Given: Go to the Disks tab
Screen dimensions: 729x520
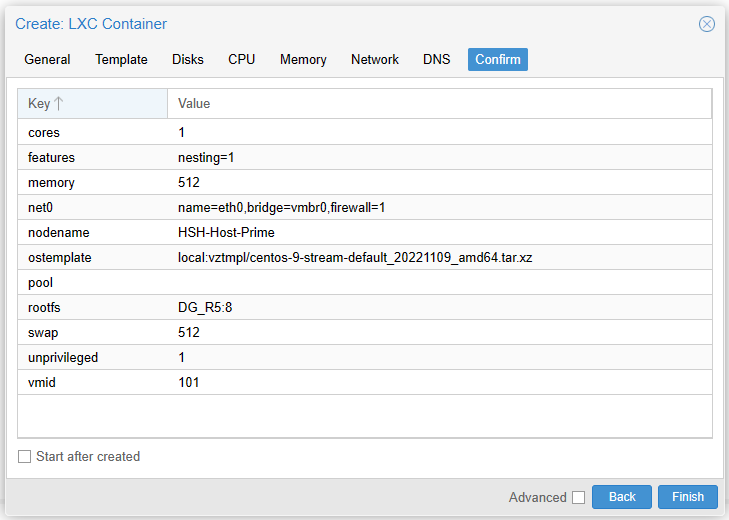Looking at the screenshot, I should pyautogui.click(x=188, y=60).
